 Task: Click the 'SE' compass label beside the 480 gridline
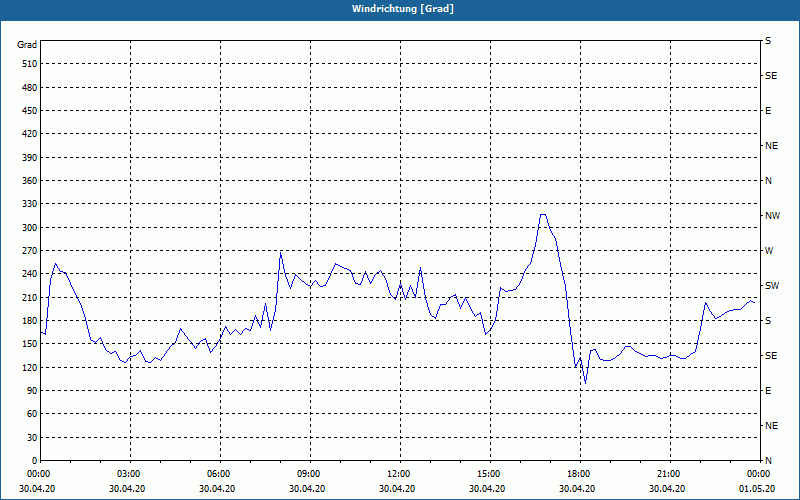click(771, 76)
